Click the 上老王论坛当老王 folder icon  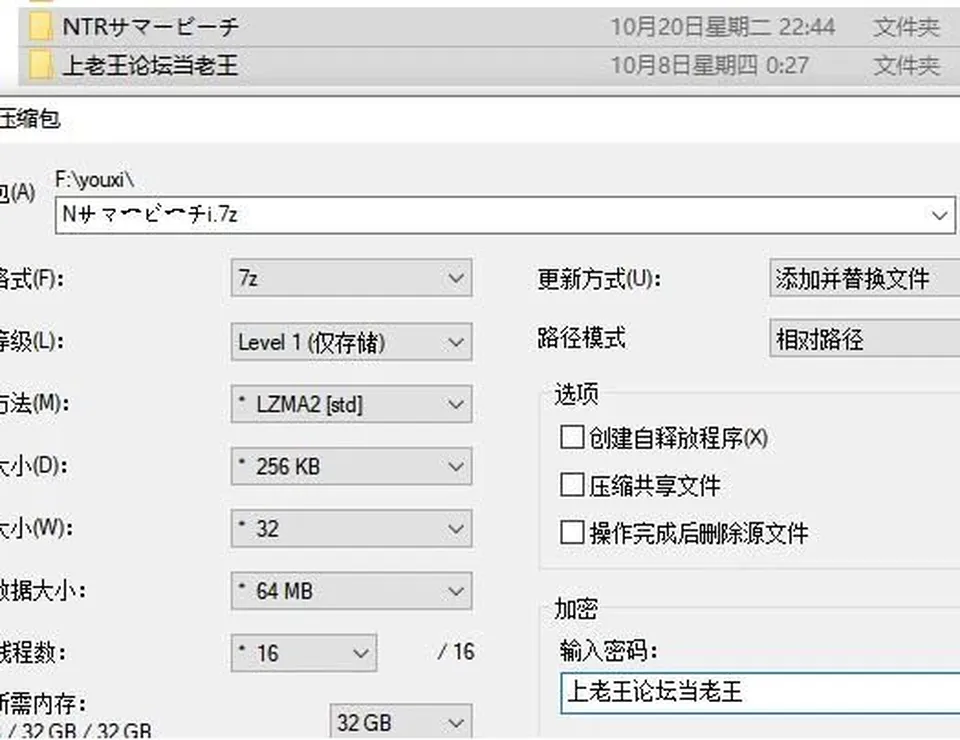tap(40, 65)
